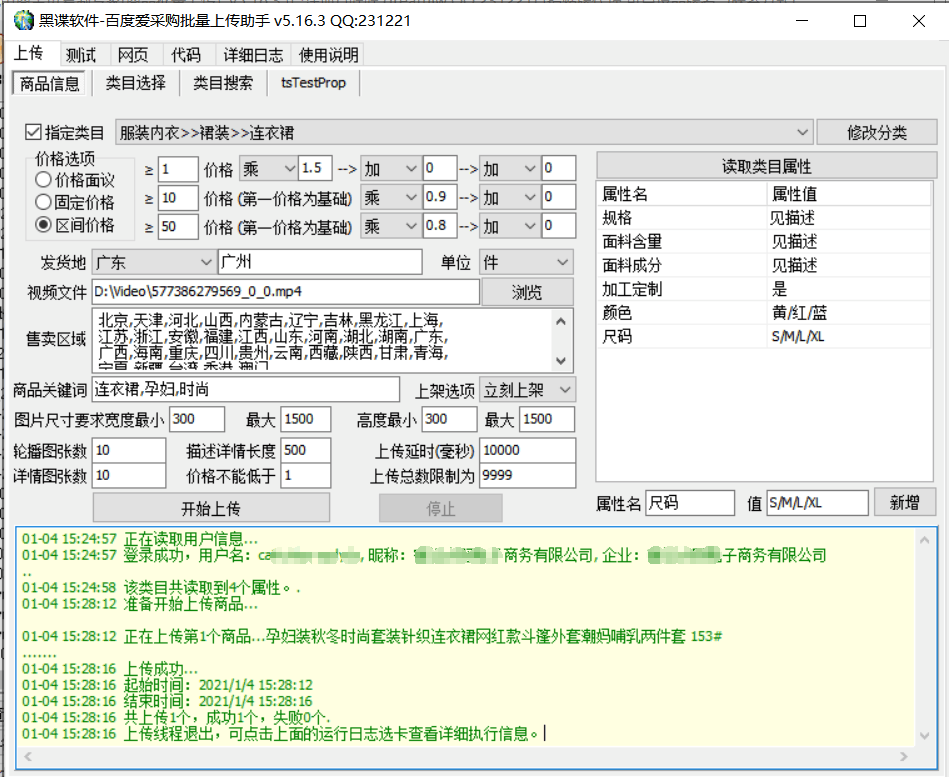Click the 开始上传 button
This screenshot has width=949, height=777.
(211, 508)
